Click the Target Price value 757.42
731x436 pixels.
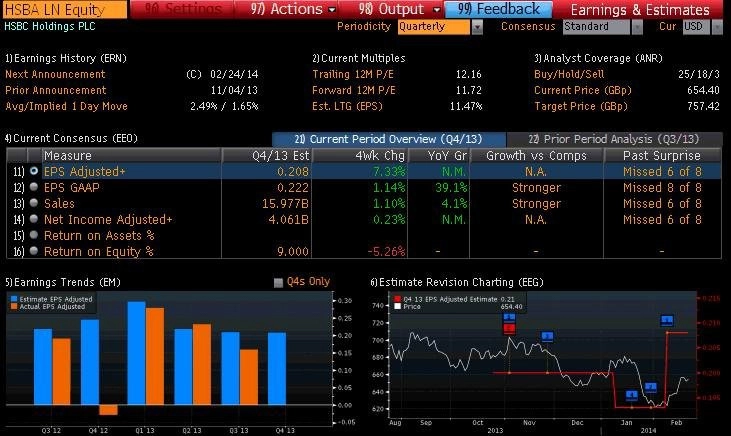[x=703, y=106]
